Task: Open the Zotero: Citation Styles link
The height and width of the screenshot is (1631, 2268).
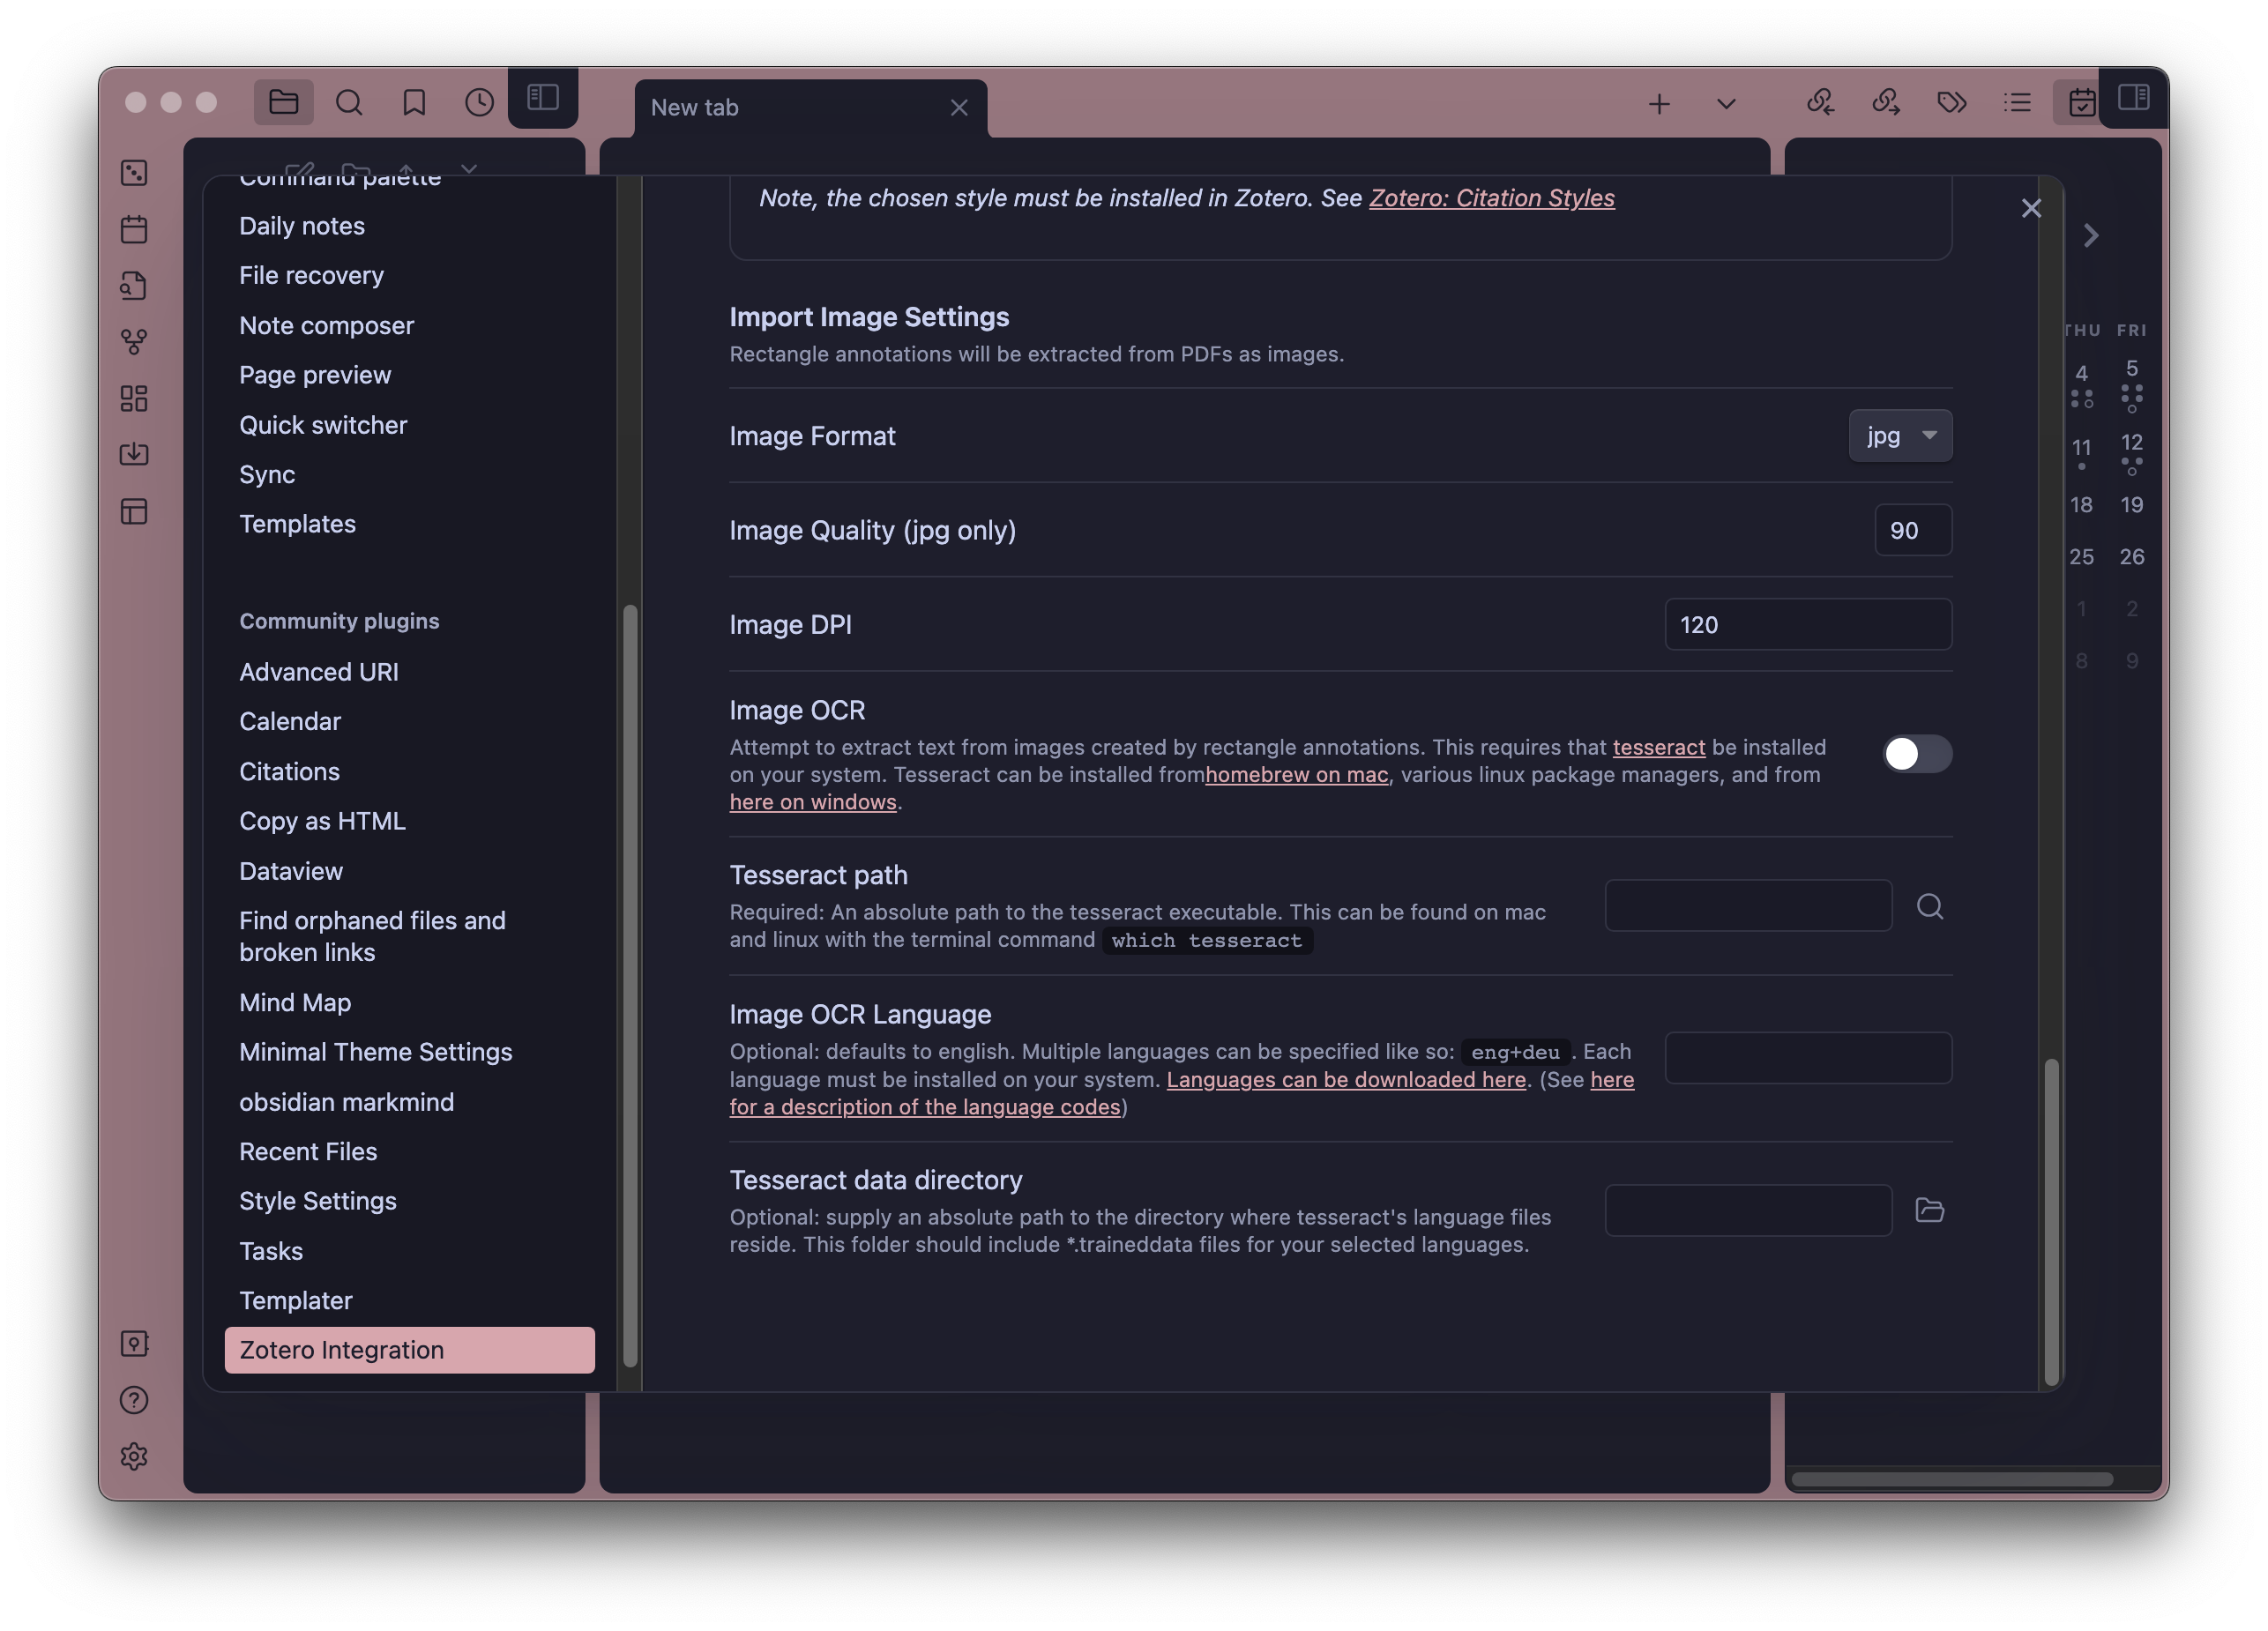Action: coord(1491,198)
